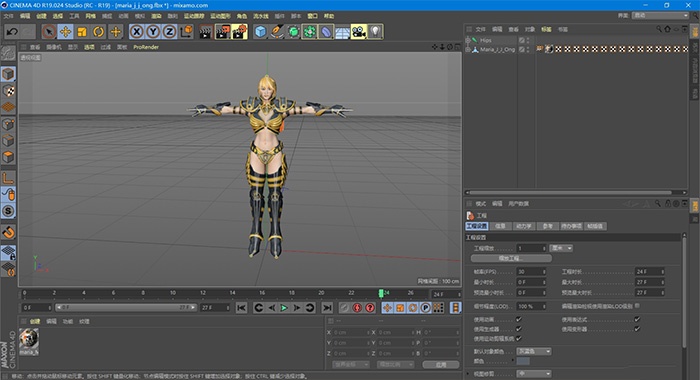The image size is (700, 380).
Task: Expand view clipping disclosure arrow
Action: pos(468,374)
